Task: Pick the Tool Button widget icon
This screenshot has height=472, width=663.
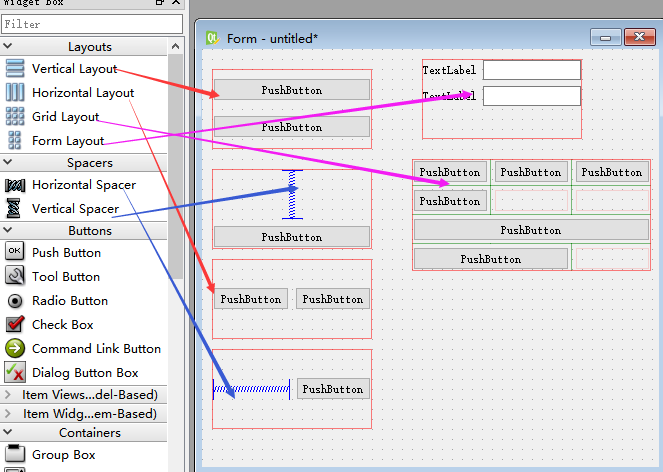Action: (15, 277)
